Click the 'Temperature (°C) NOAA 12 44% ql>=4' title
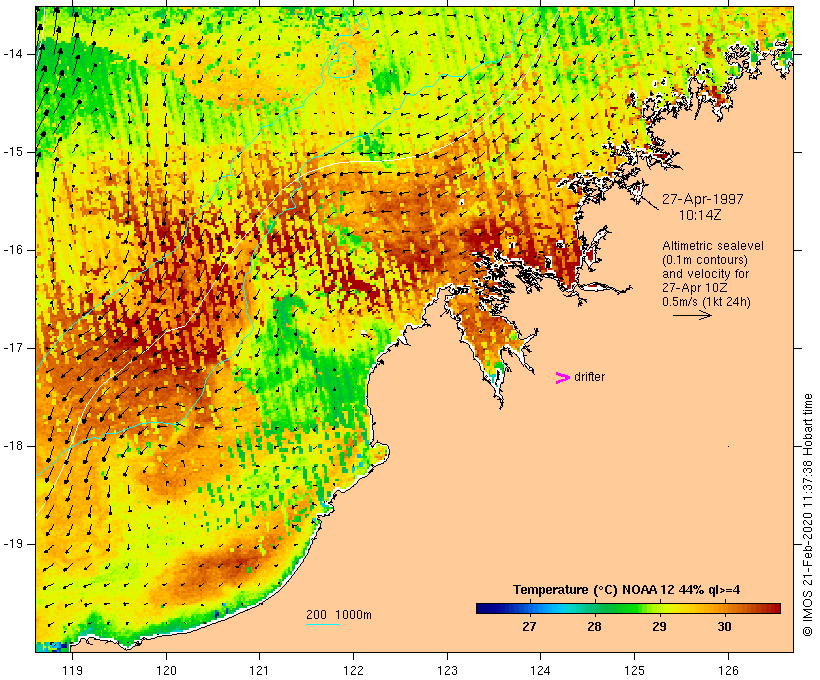820x680 pixels. click(627, 590)
